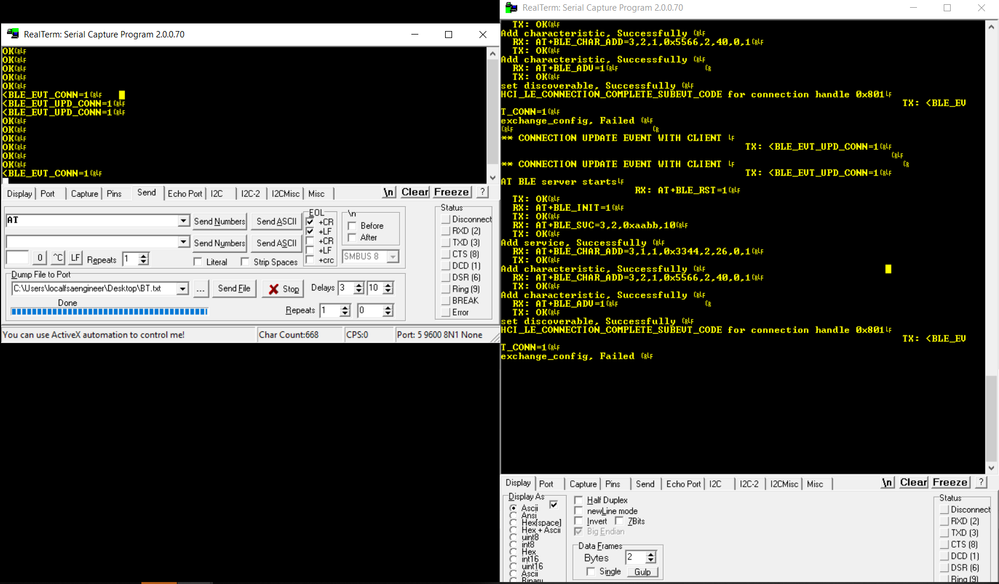Click the ... browse button beside the BT.txt path
999x584 pixels.
[x=200, y=288]
